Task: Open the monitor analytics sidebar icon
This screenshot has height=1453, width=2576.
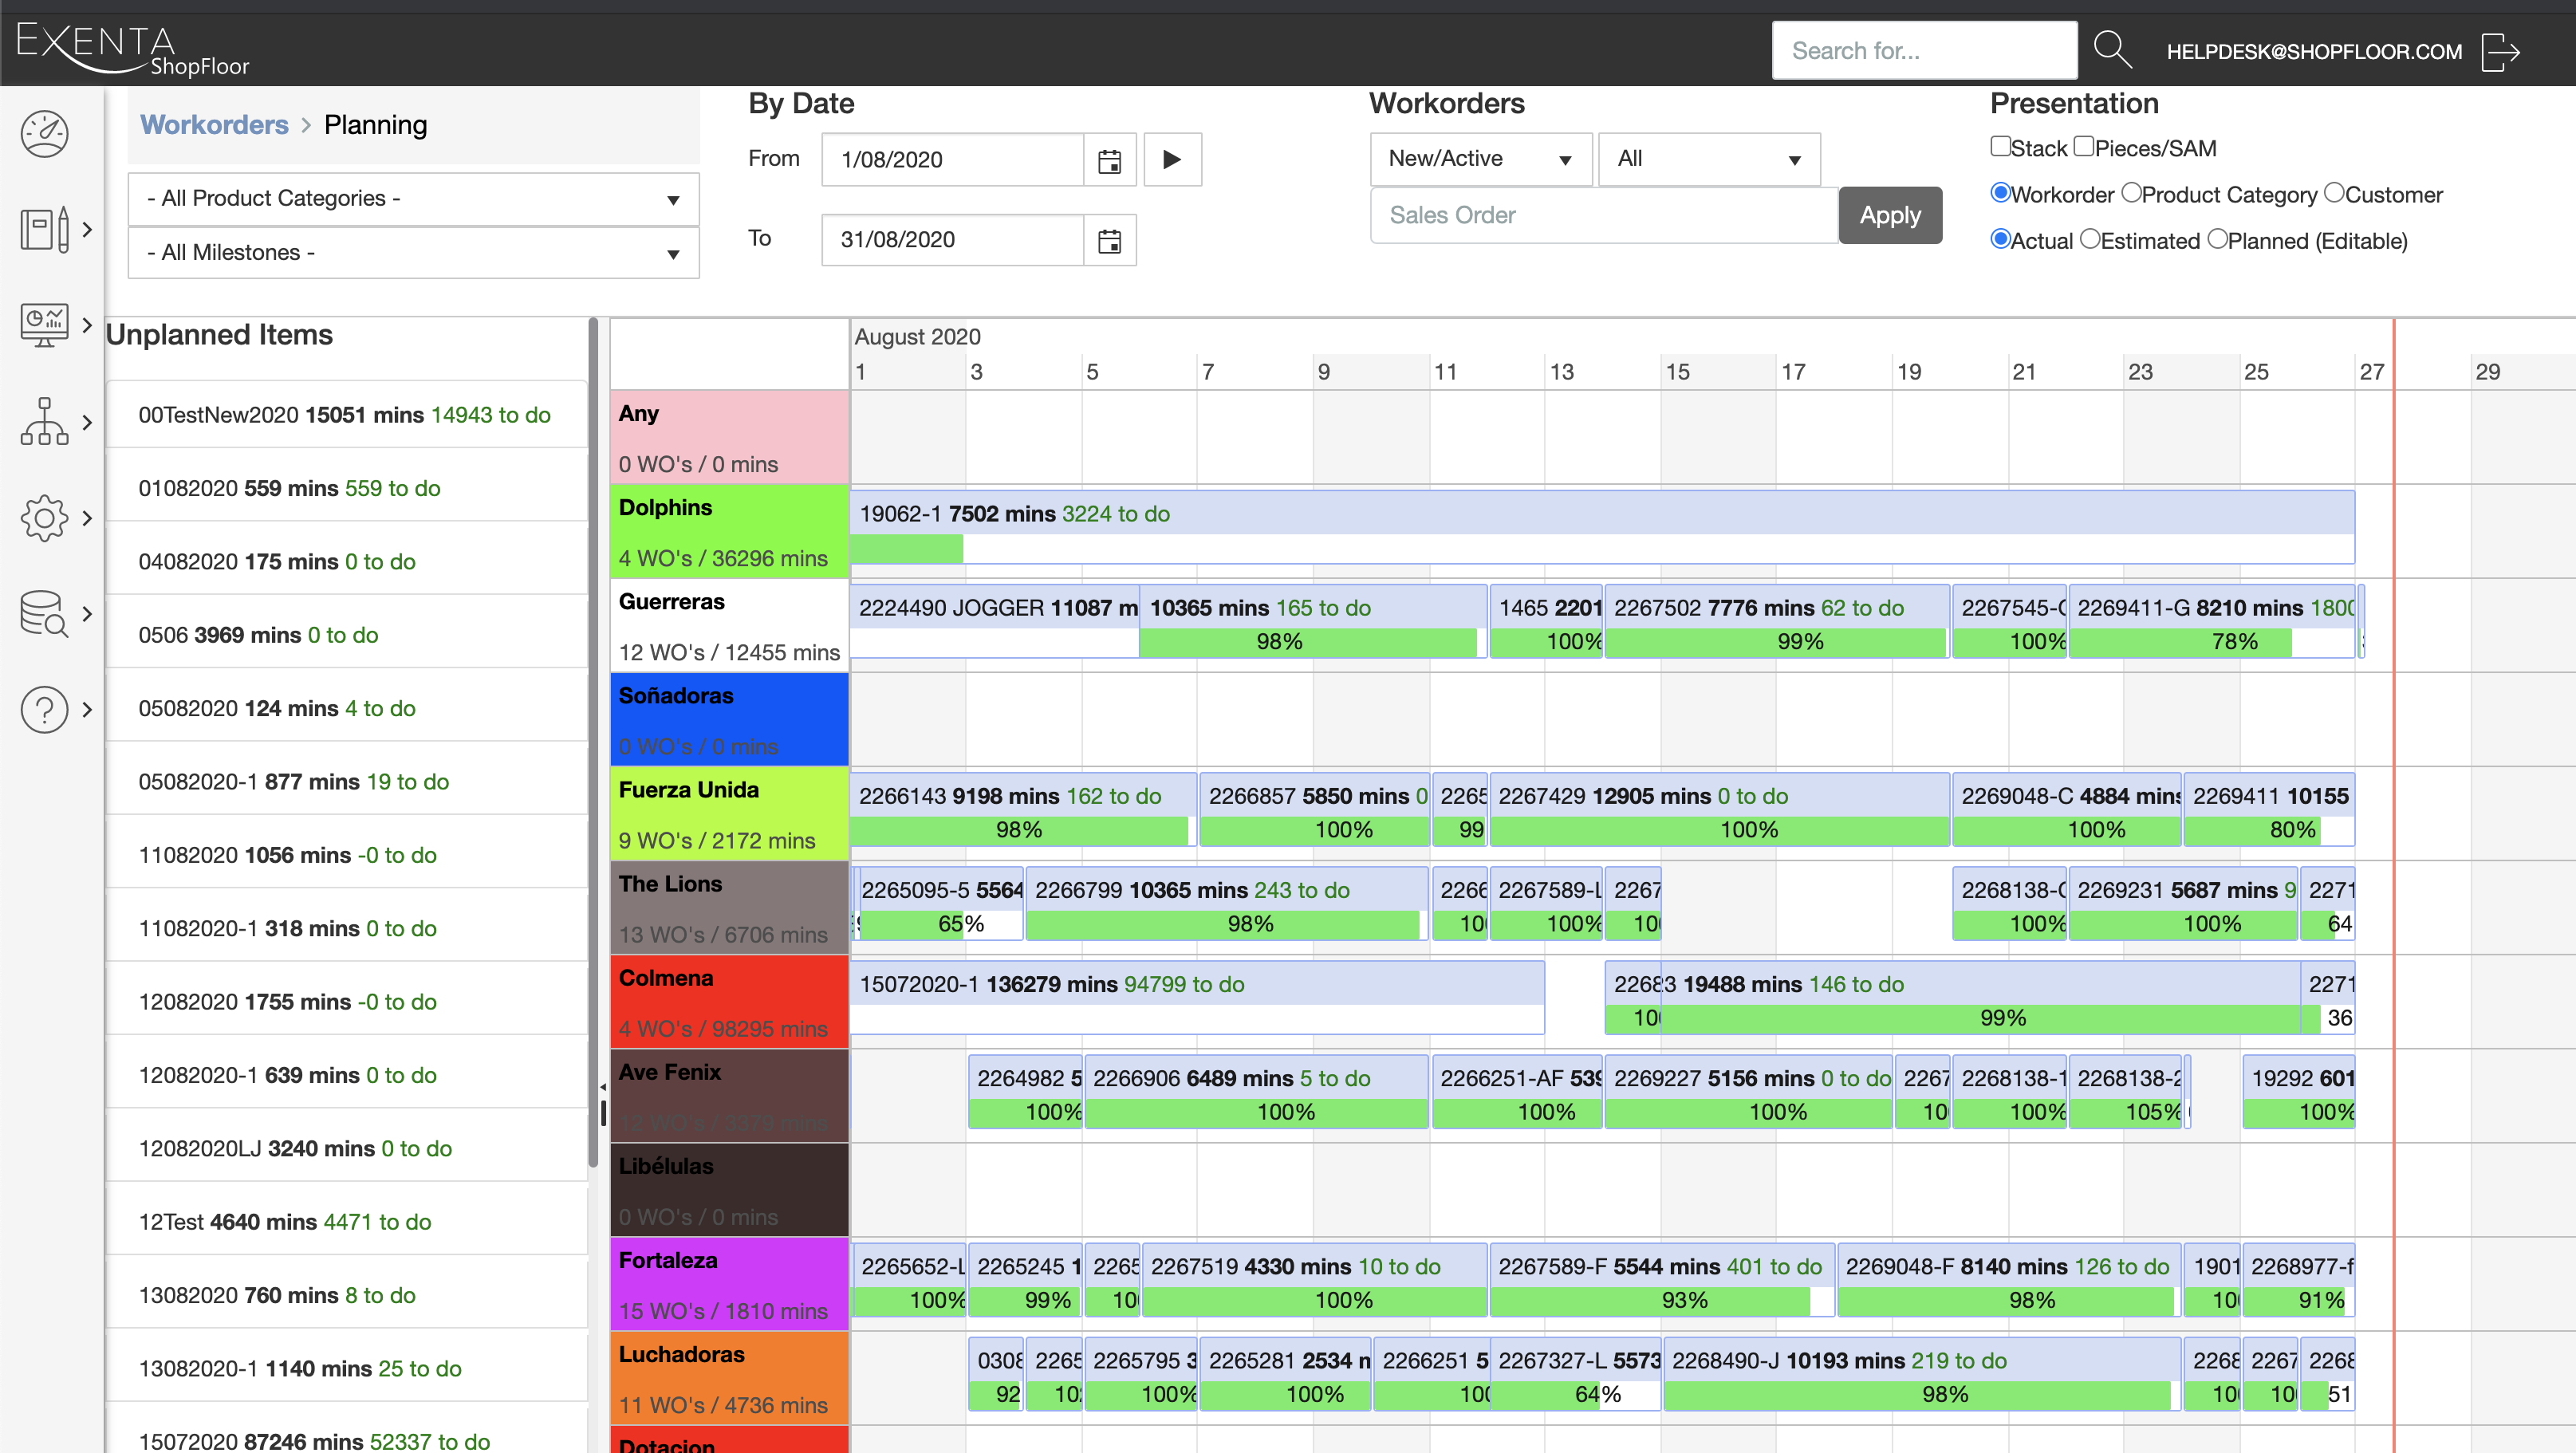Action: (44, 325)
